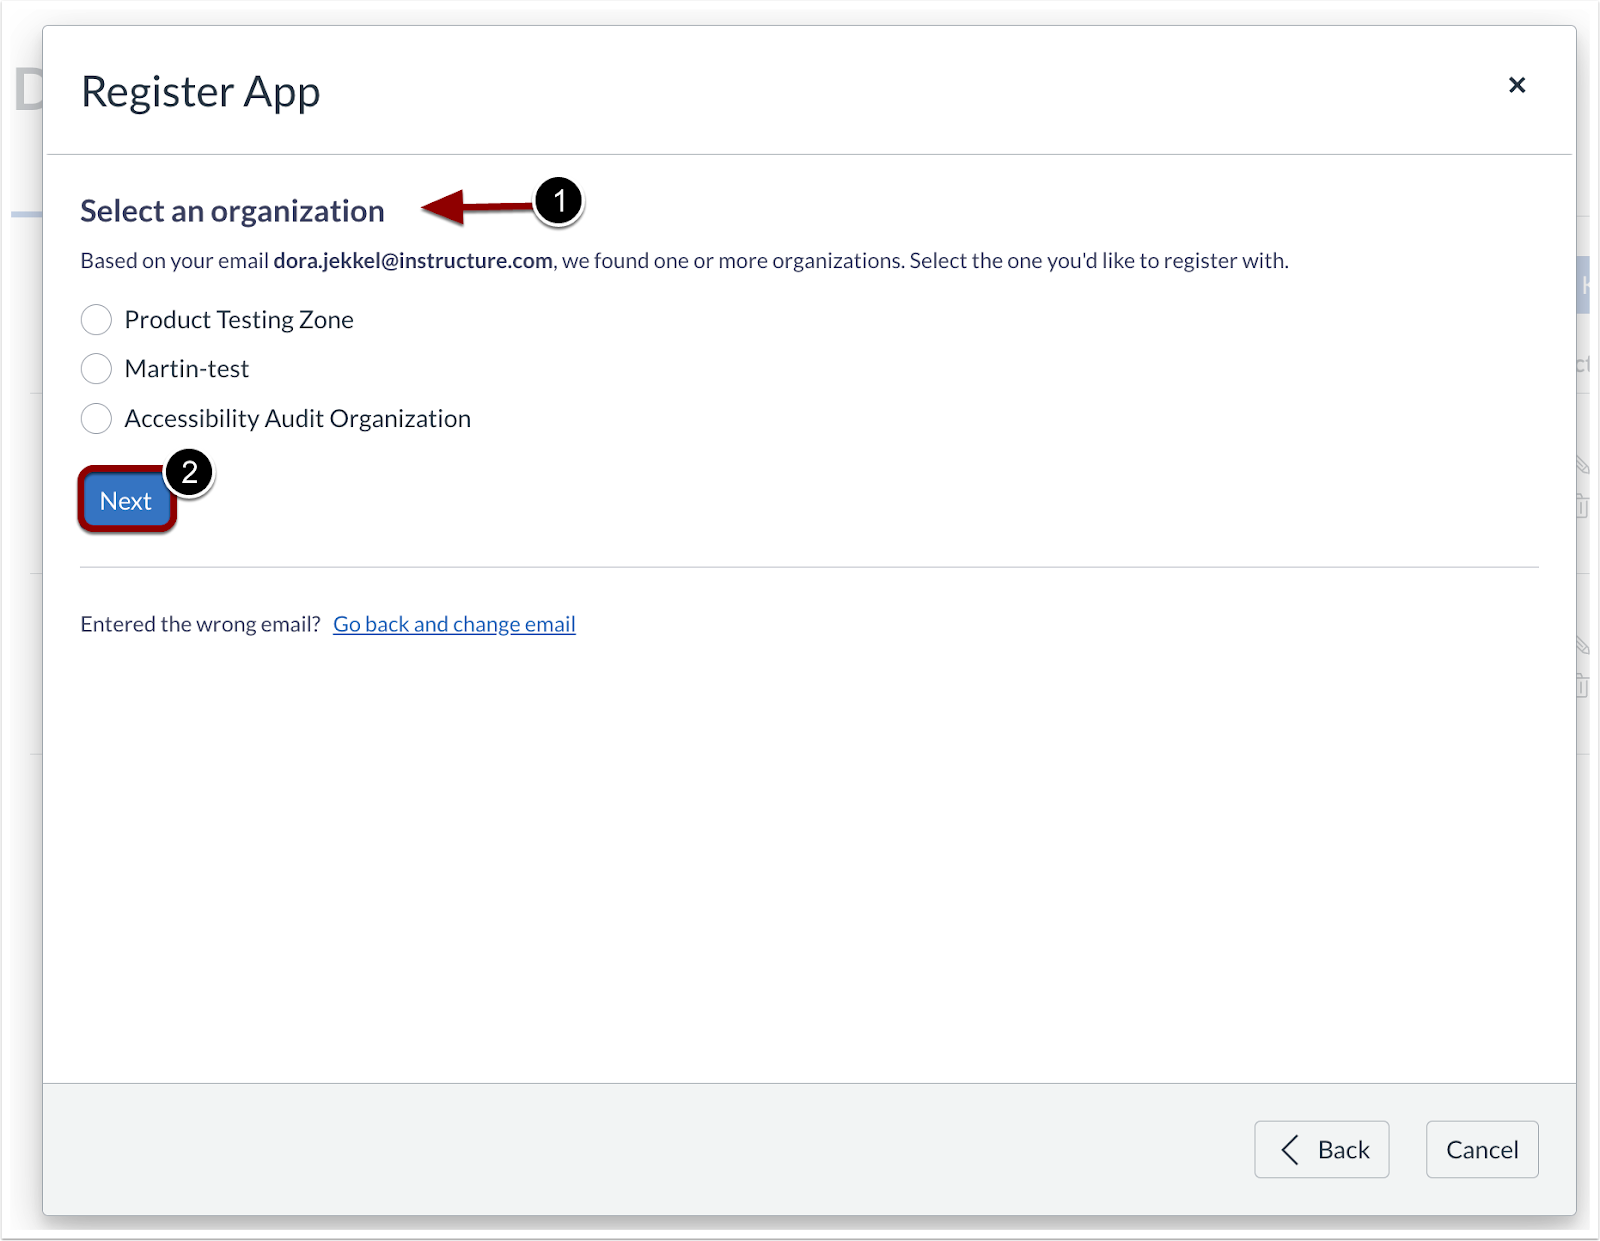Click the Cancel button
The width and height of the screenshot is (1600, 1241).
pyautogui.click(x=1481, y=1150)
